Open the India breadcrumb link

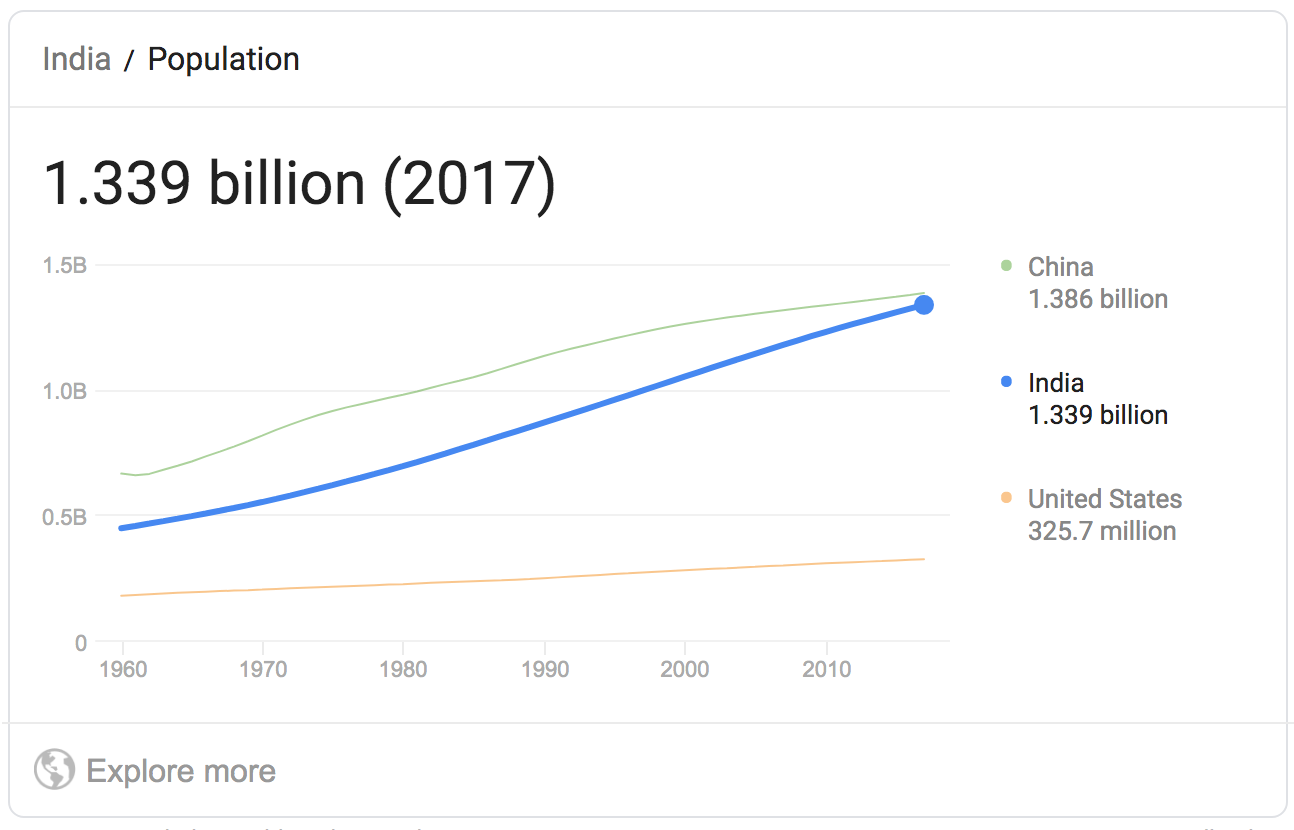pyautogui.click(x=76, y=59)
